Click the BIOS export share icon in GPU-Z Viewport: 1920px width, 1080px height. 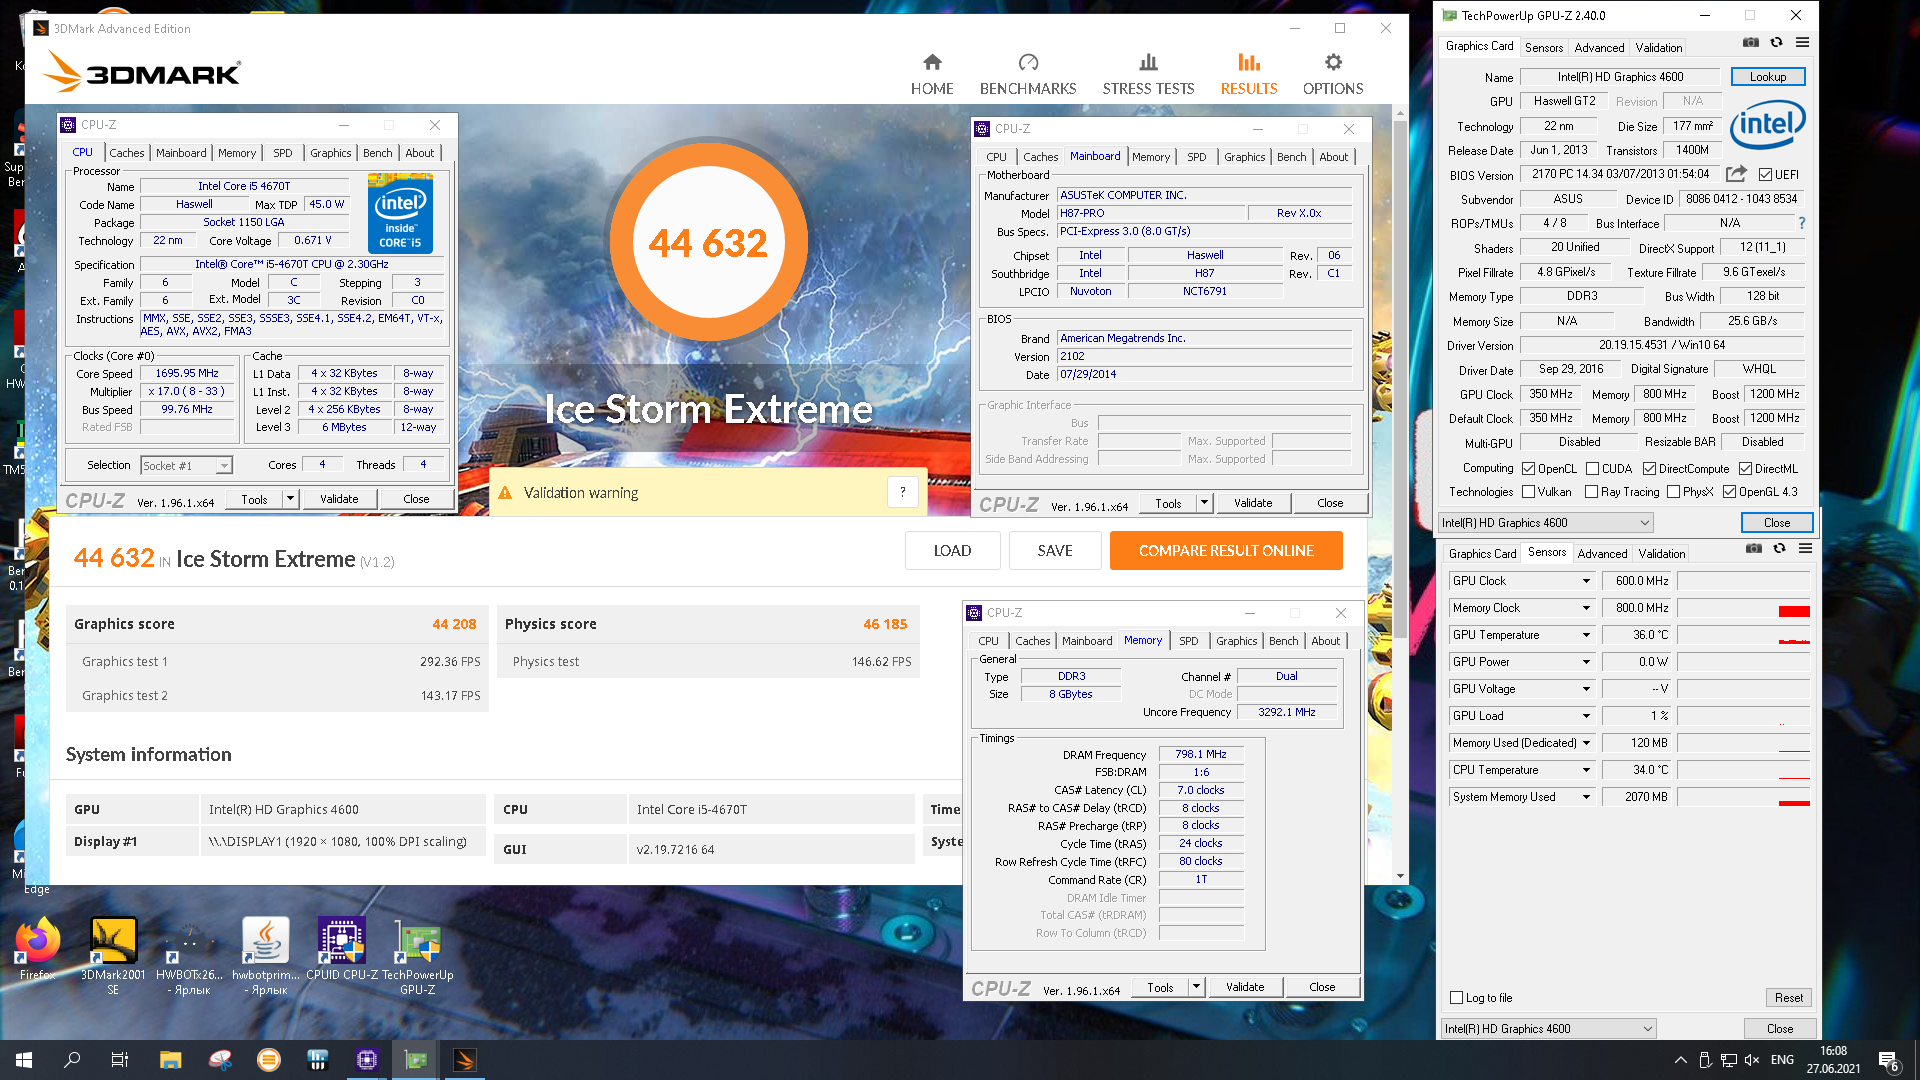point(1737,174)
